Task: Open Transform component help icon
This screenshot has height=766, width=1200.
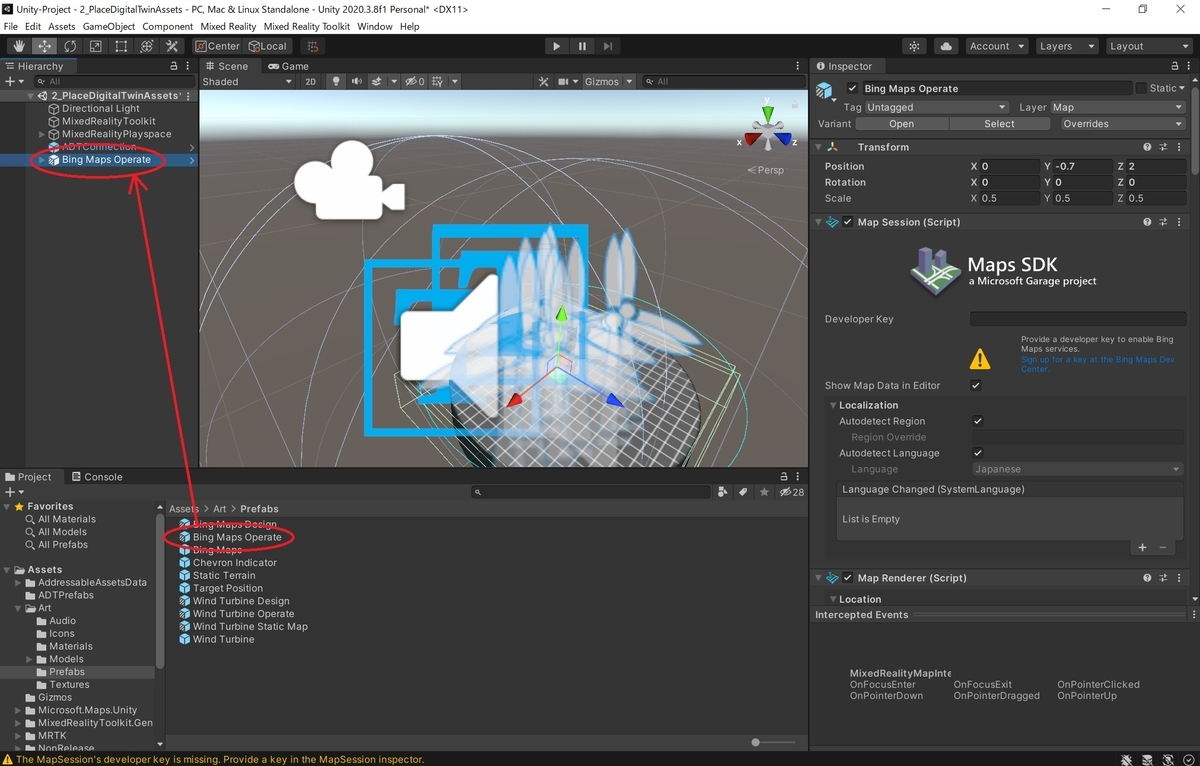Action: click(1147, 147)
